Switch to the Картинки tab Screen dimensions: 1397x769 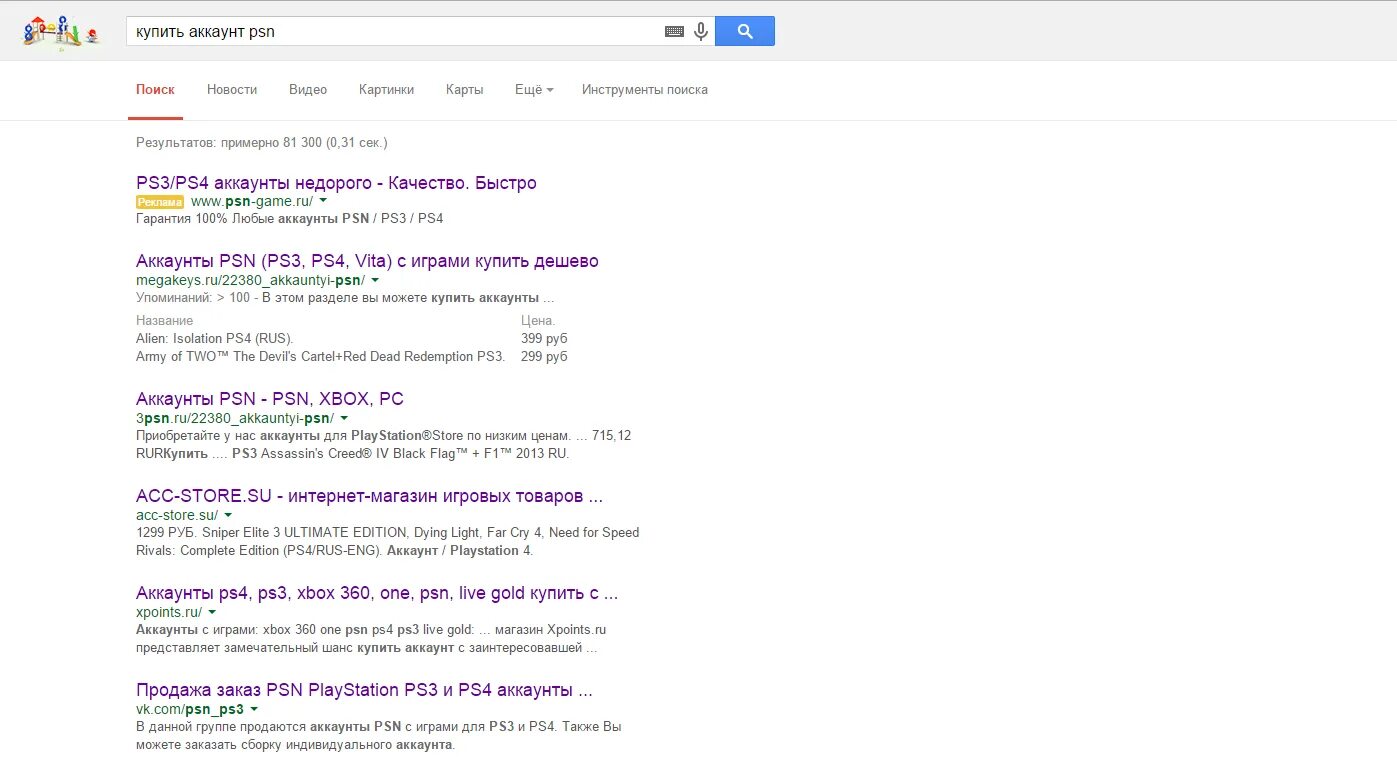pyautogui.click(x=386, y=89)
